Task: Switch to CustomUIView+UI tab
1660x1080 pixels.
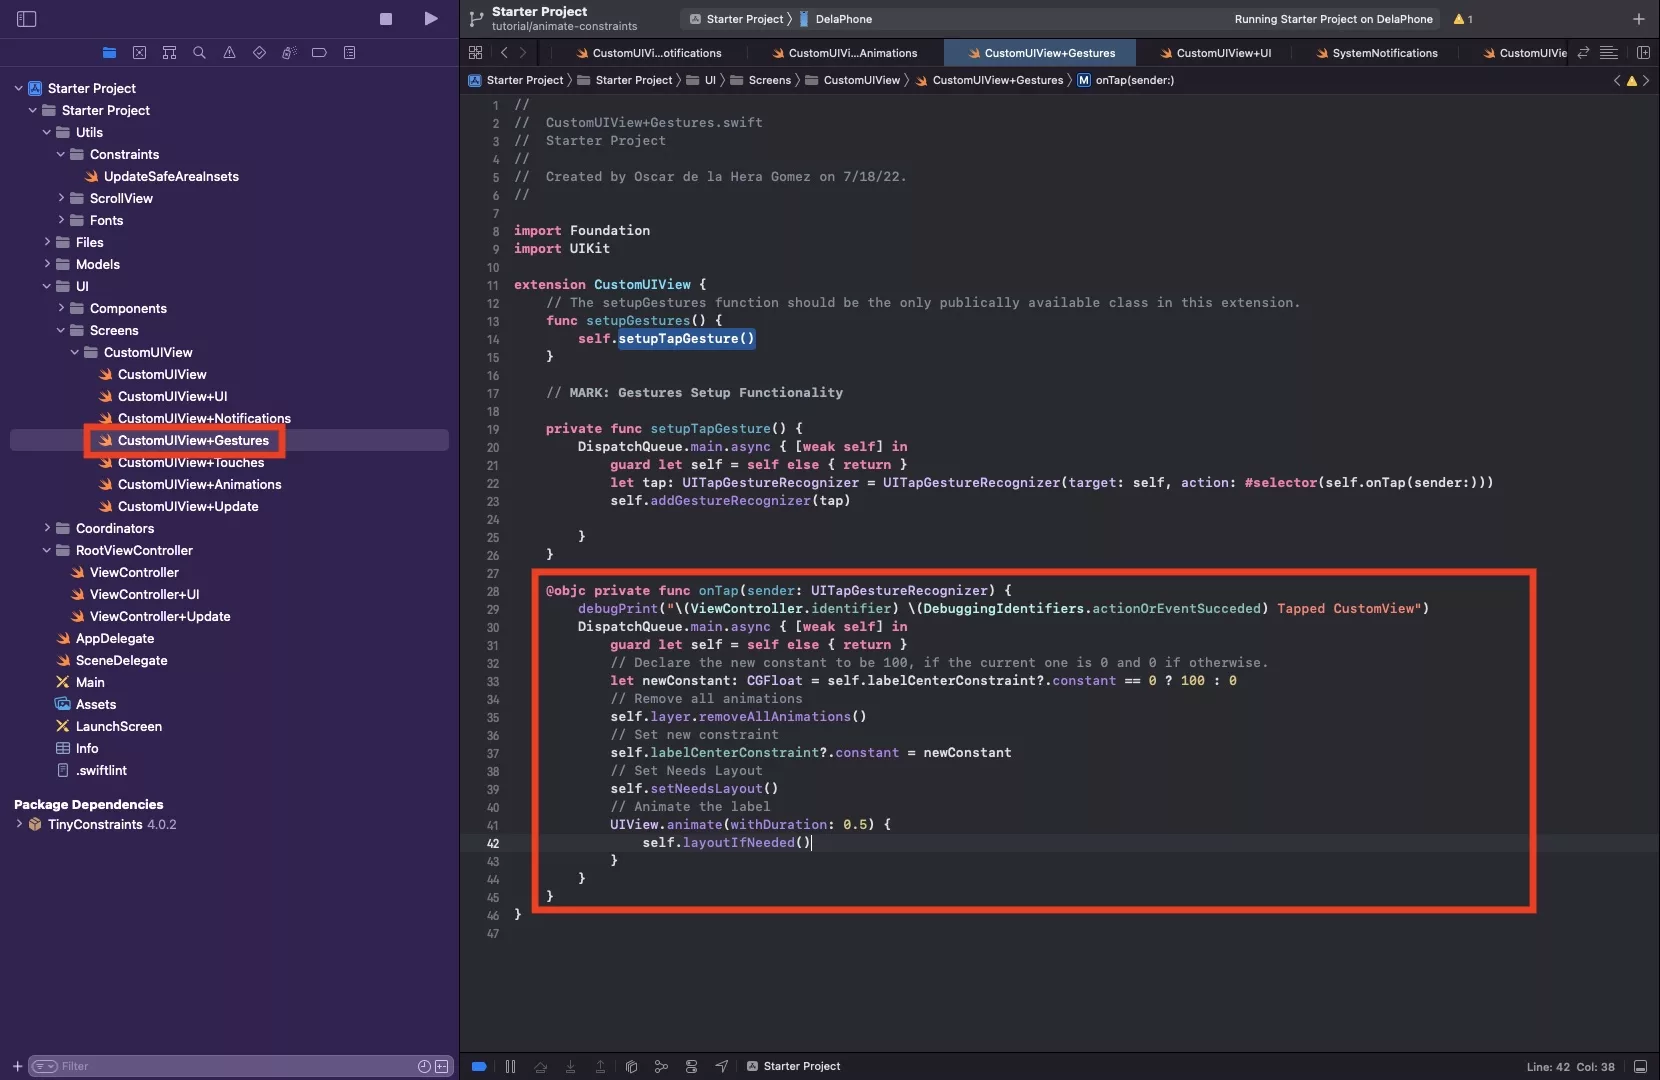Action: (1214, 53)
